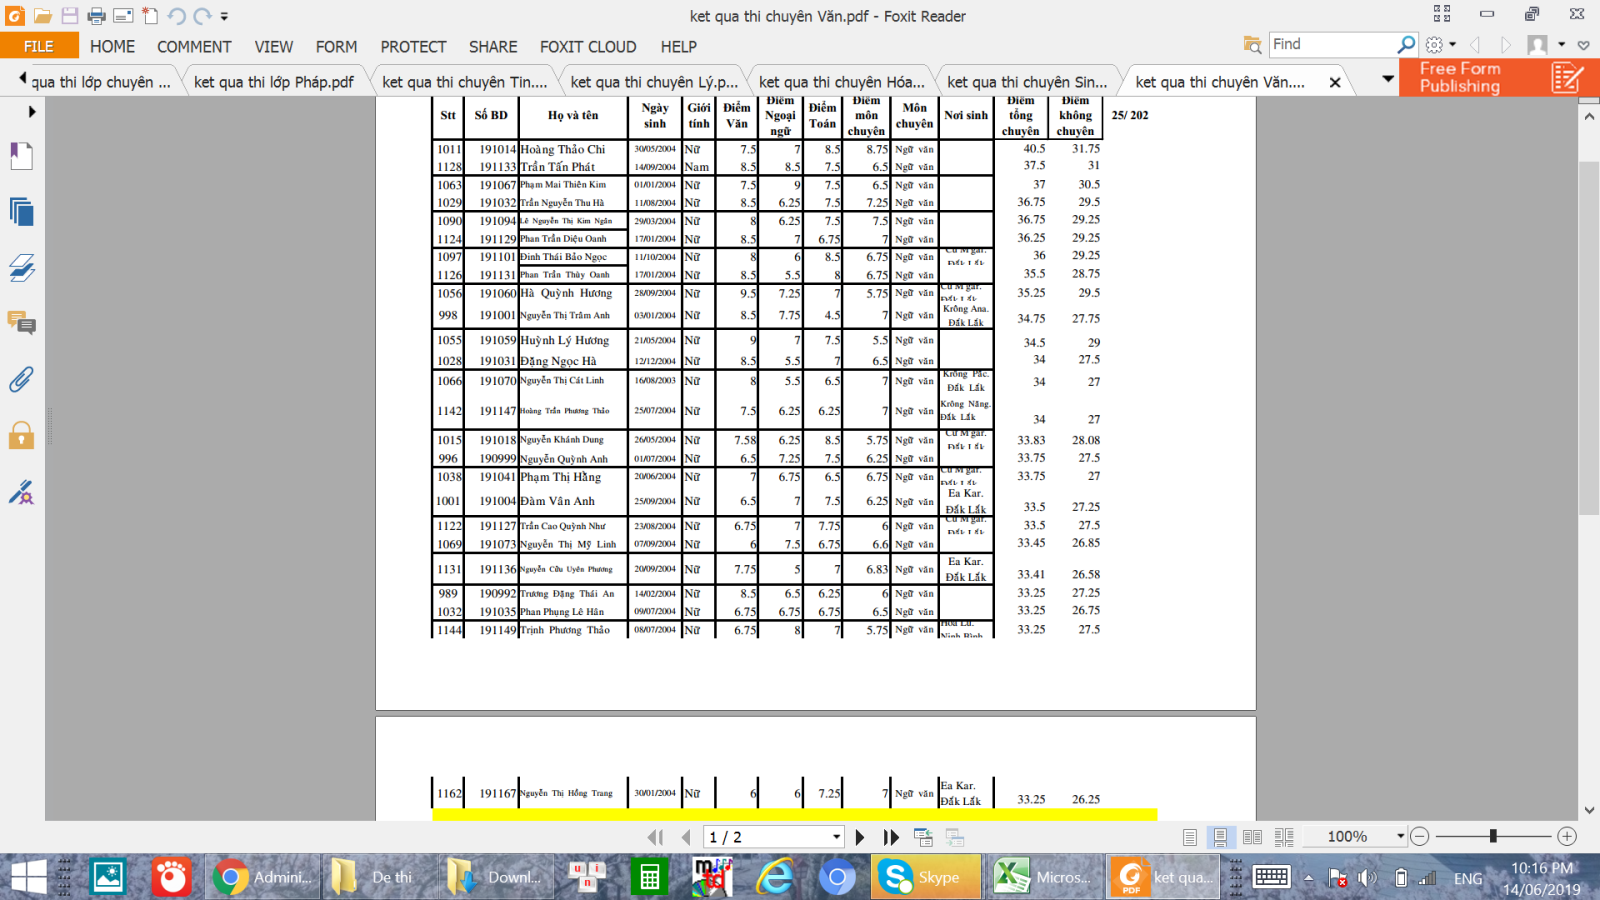This screenshot has width=1600, height=900.
Task: Open the COMMENT ribbon tab
Action: [x=194, y=47]
